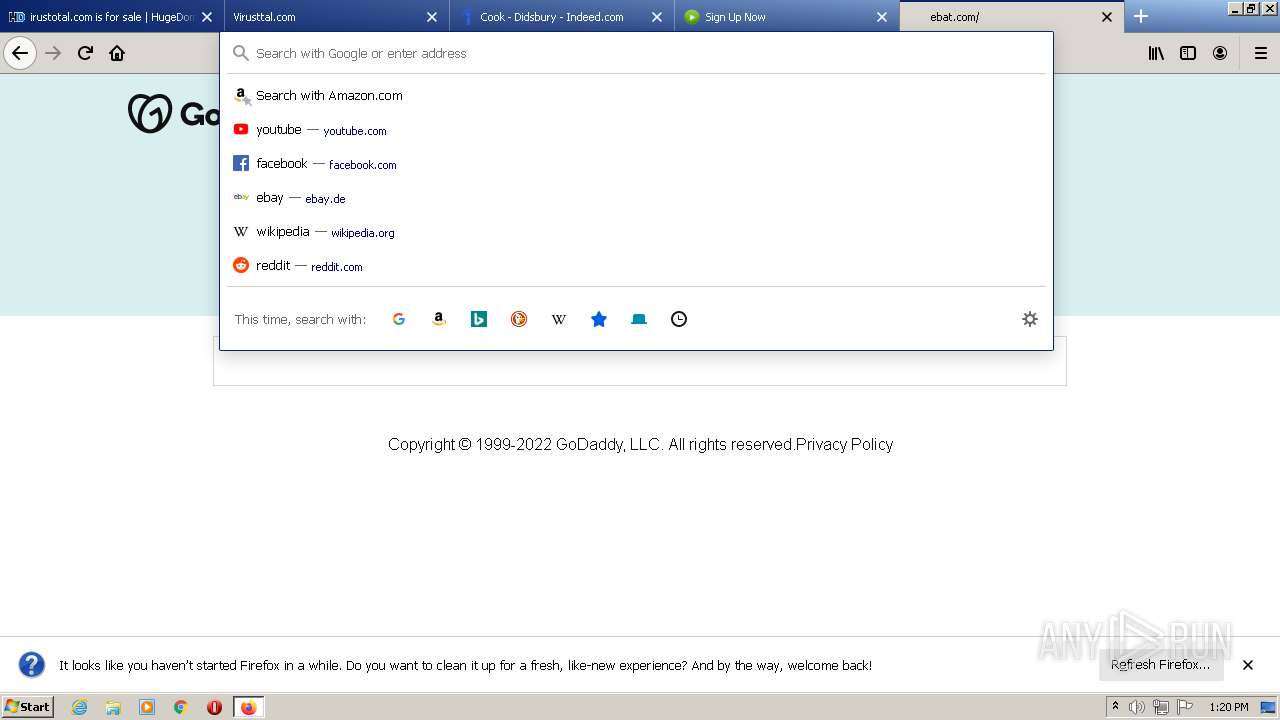The image size is (1280, 720).
Task: Show hidden tray icons arrow
Action: tap(1115, 707)
